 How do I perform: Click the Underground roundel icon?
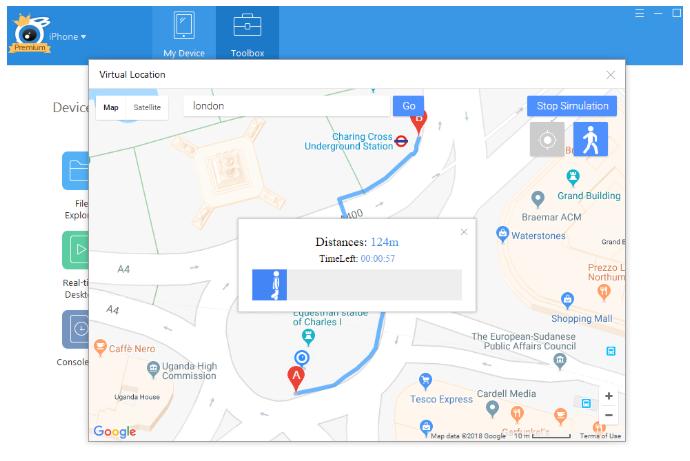[x=401, y=141]
